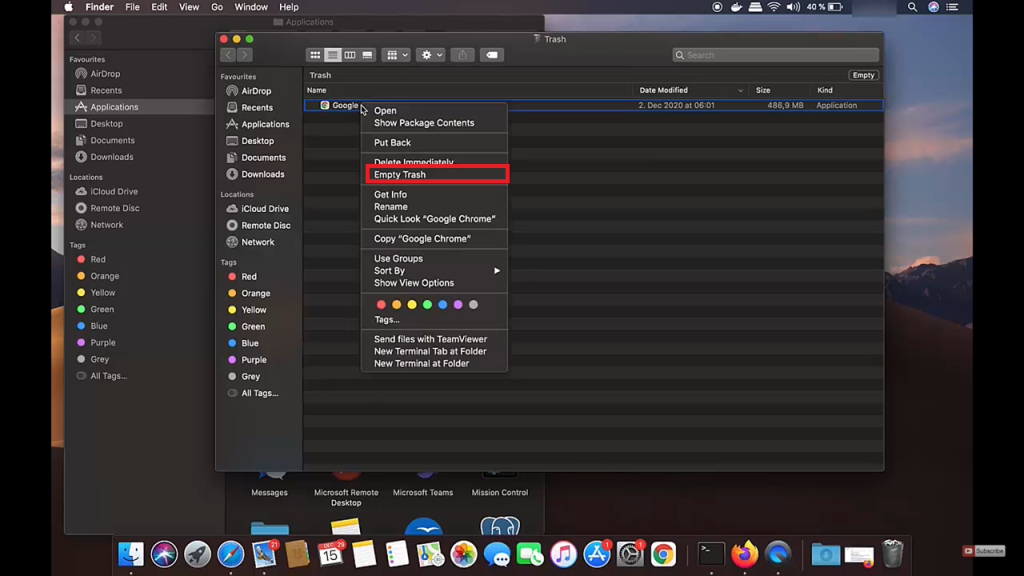This screenshot has width=1024, height=576.
Task: Open the gear action menu in Trash toolbar
Action: coord(432,55)
